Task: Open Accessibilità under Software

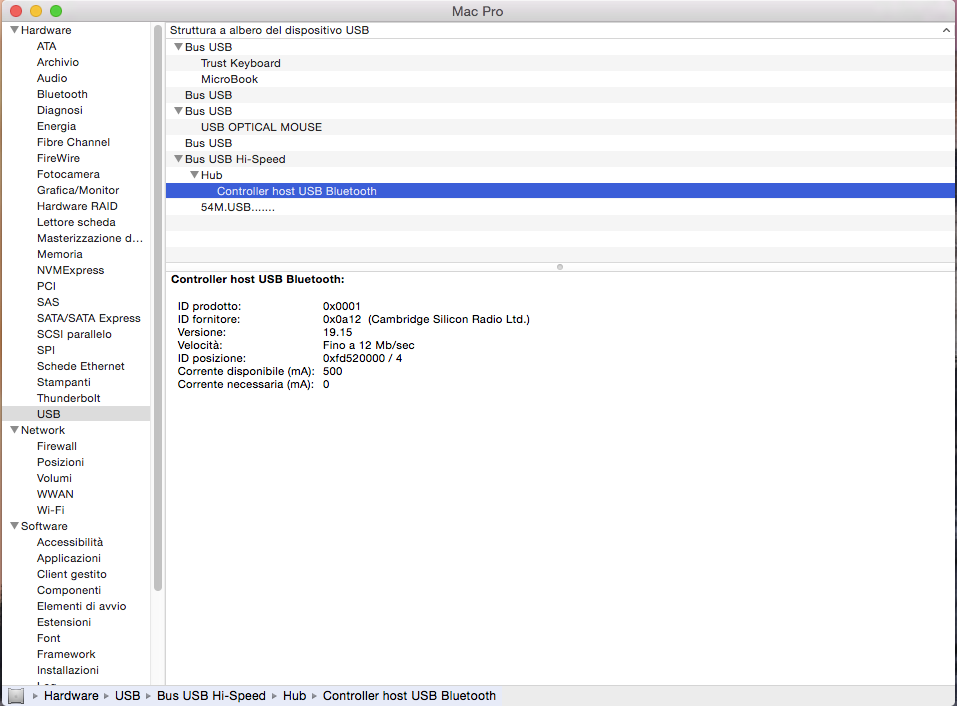Action: (x=70, y=542)
